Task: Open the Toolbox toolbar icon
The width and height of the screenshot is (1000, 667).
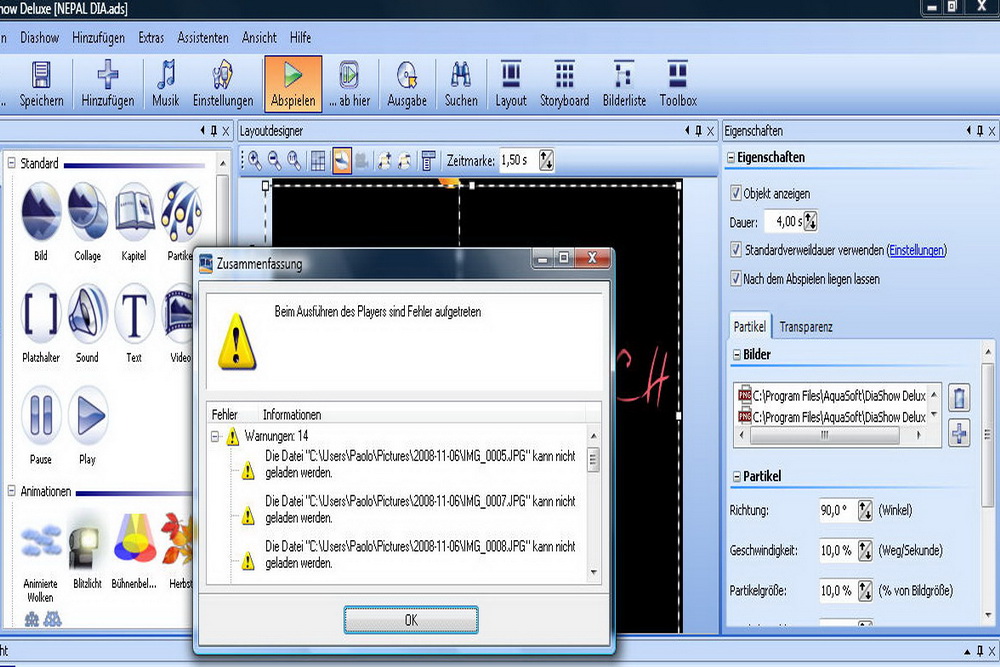Action: click(x=678, y=76)
